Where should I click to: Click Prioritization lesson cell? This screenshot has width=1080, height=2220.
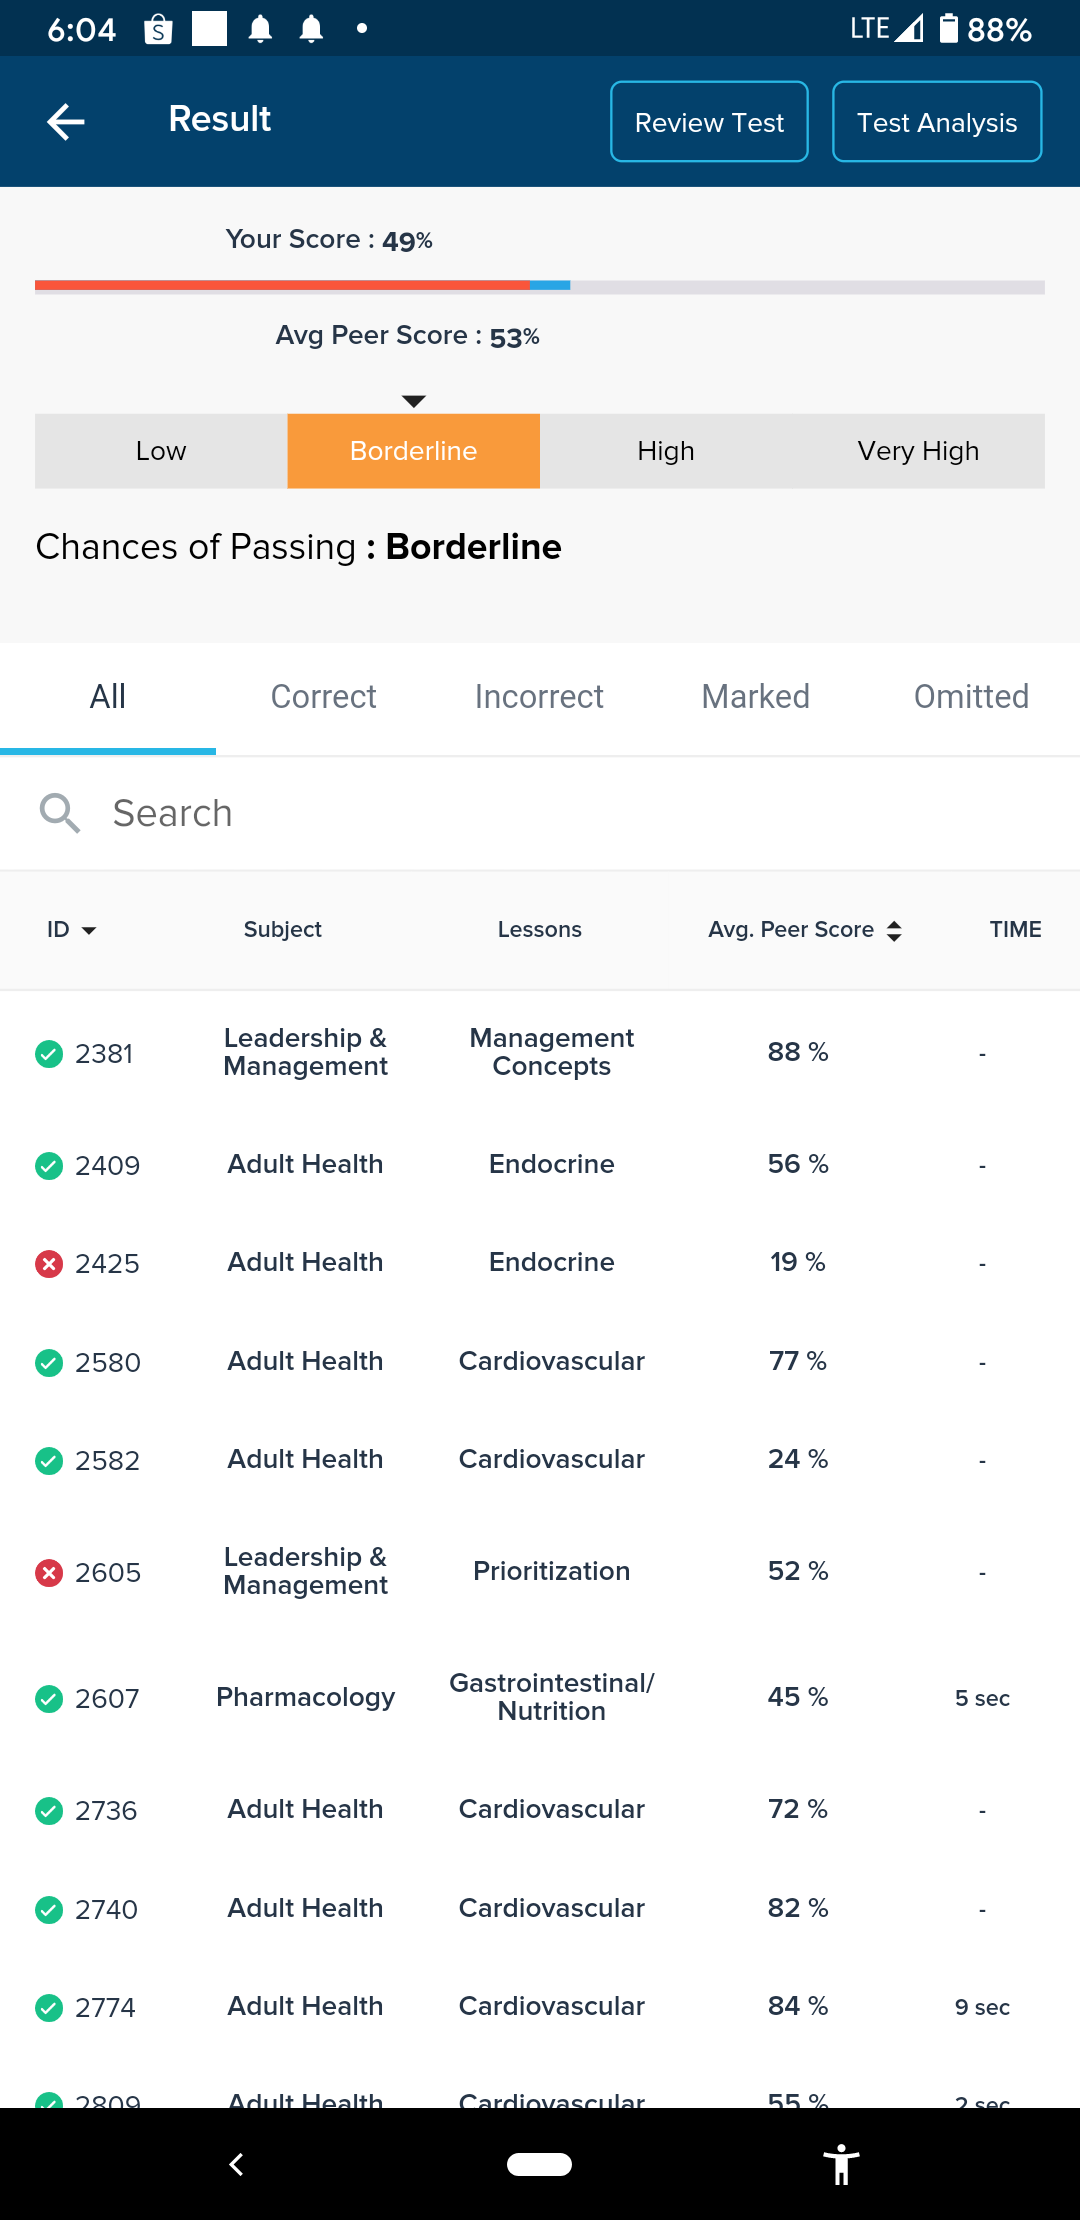point(552,1571)
